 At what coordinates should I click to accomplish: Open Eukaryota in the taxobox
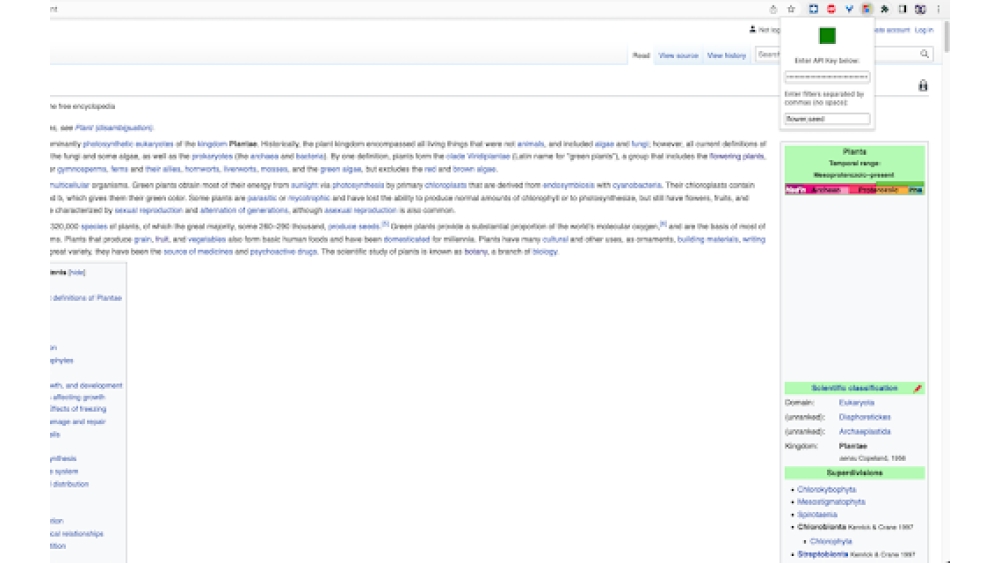click(x=857, y=403)
